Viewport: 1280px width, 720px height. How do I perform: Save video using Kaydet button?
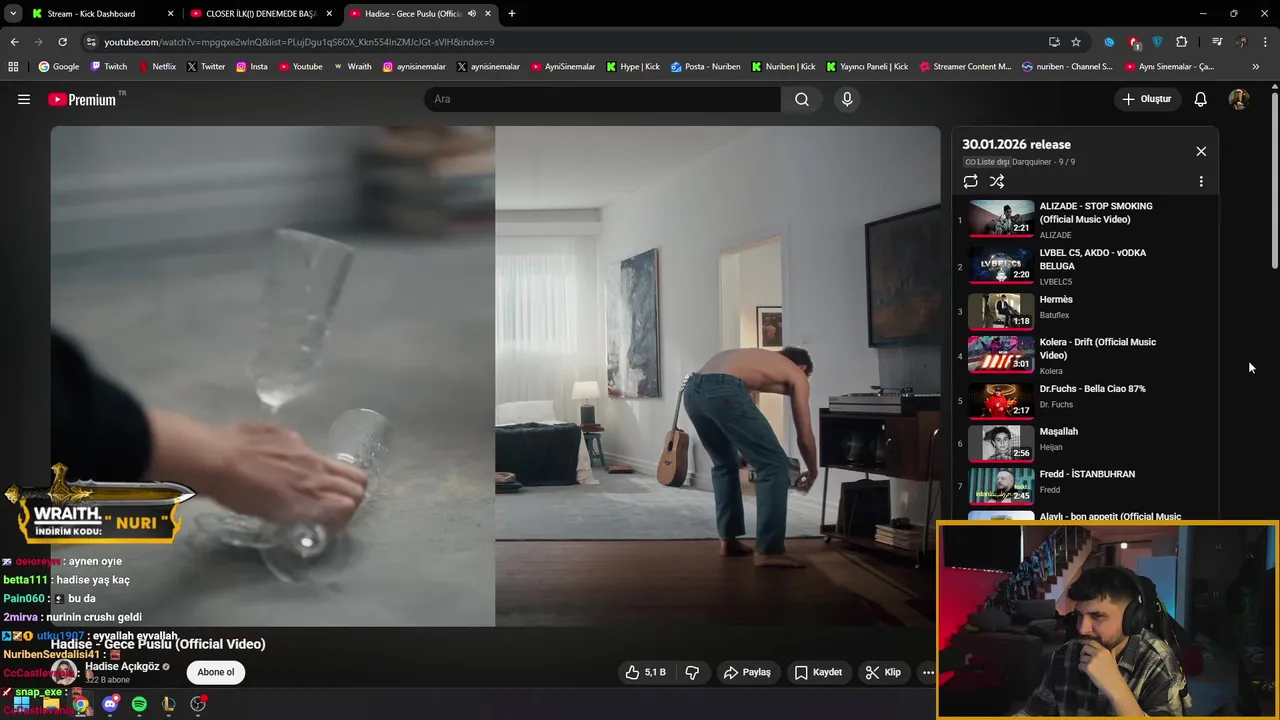818,672
